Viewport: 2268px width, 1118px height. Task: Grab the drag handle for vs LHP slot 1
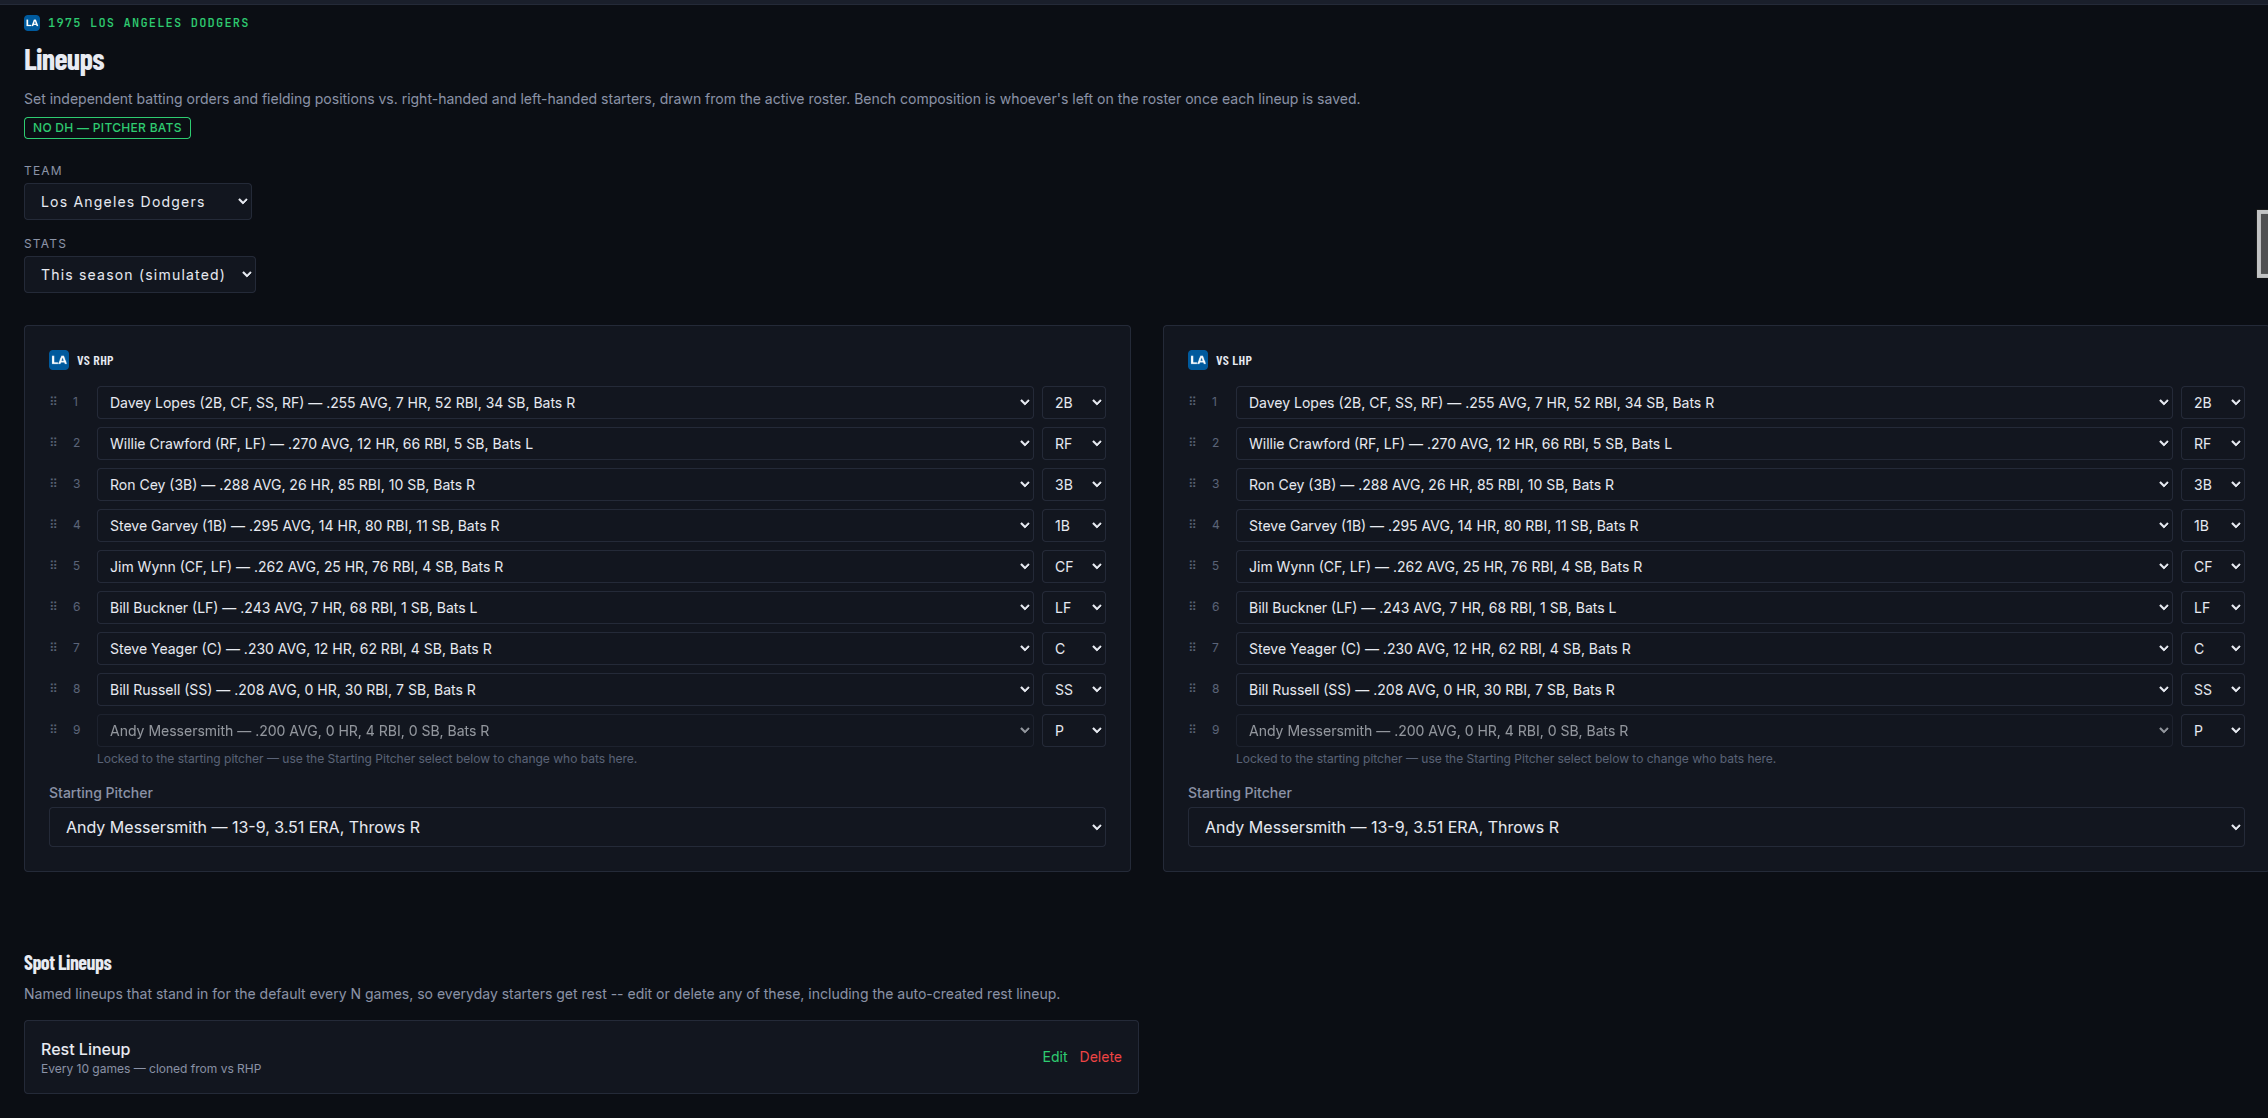pos(1193,402)
